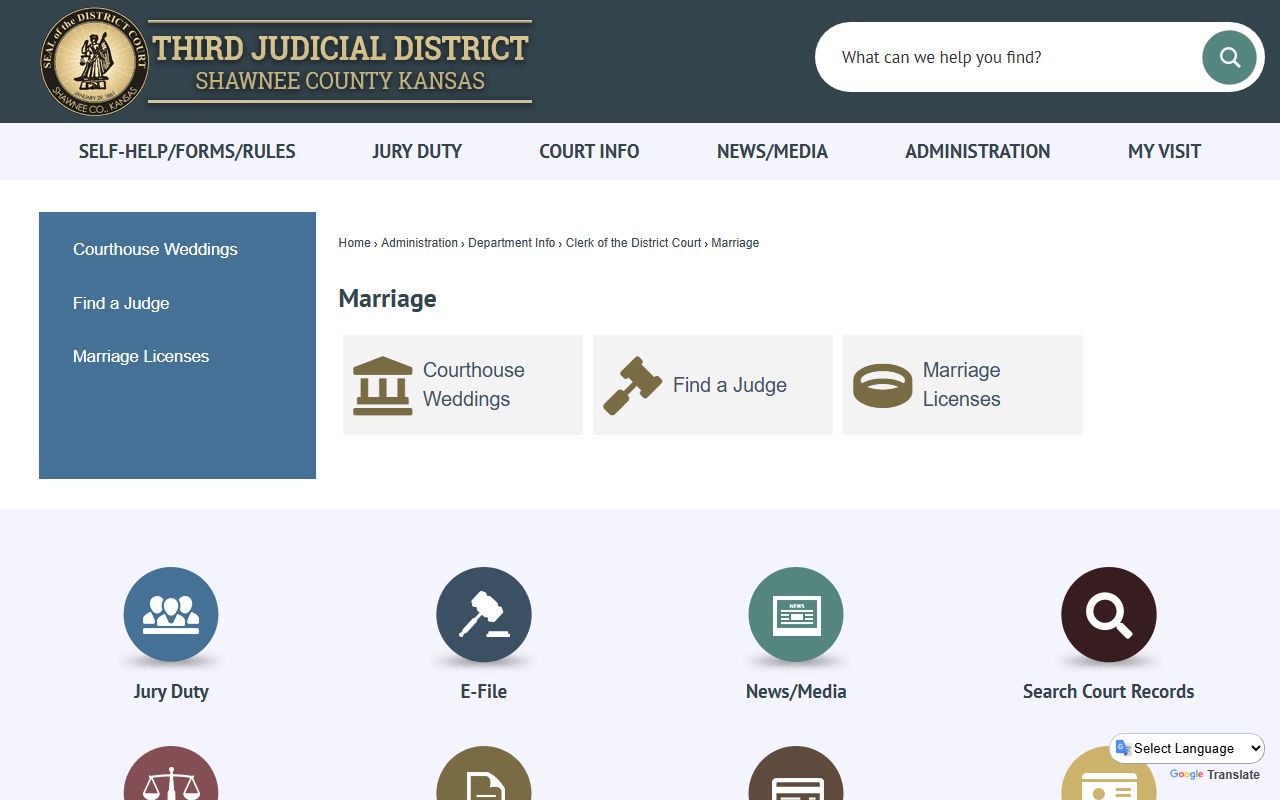Click the Marriage breadcrumb link
The image size is (1280, 800).
[x=735, y=243]
